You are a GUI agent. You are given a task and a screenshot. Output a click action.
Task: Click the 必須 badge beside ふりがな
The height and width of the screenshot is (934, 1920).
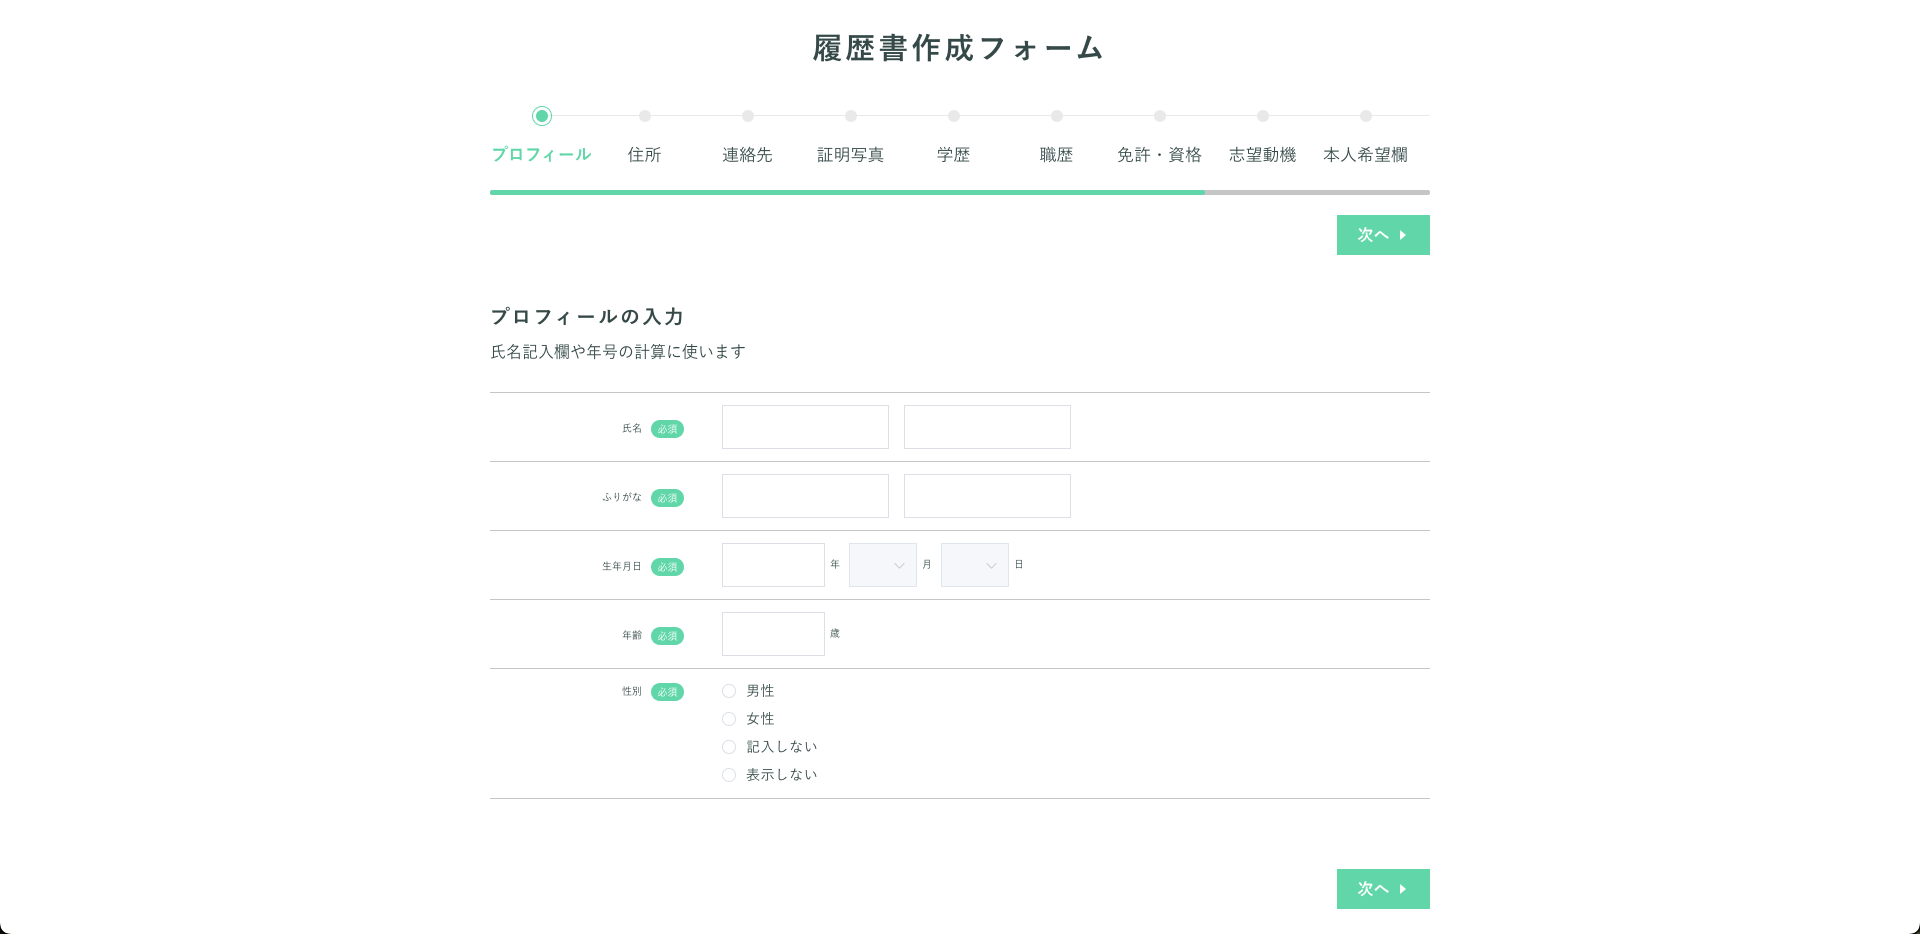[667, 498]
